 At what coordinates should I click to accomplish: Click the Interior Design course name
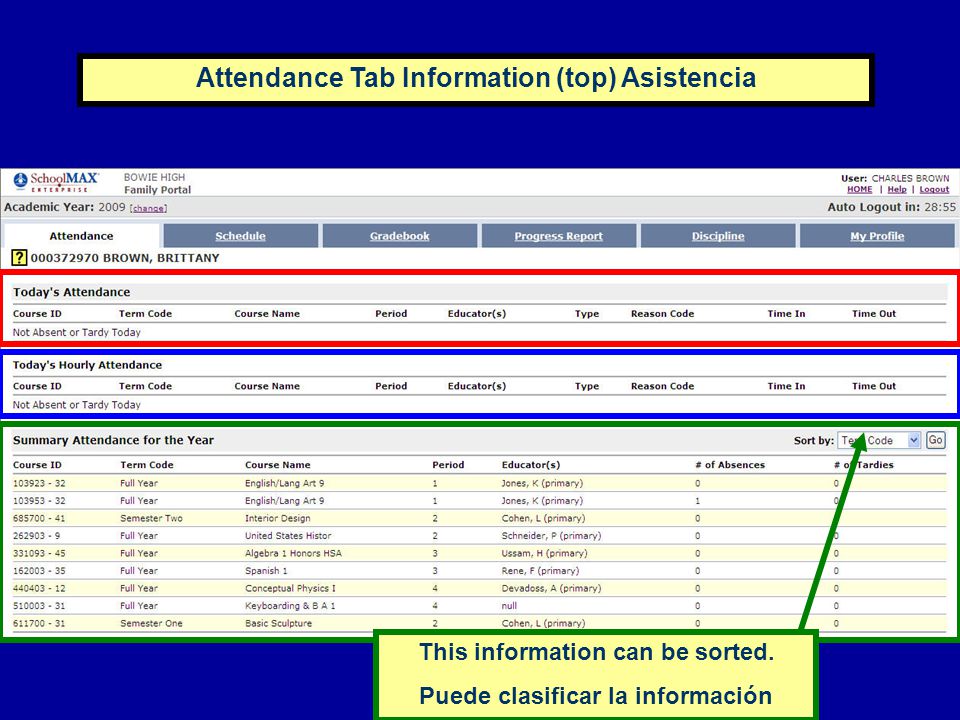[x=277, y=518]
